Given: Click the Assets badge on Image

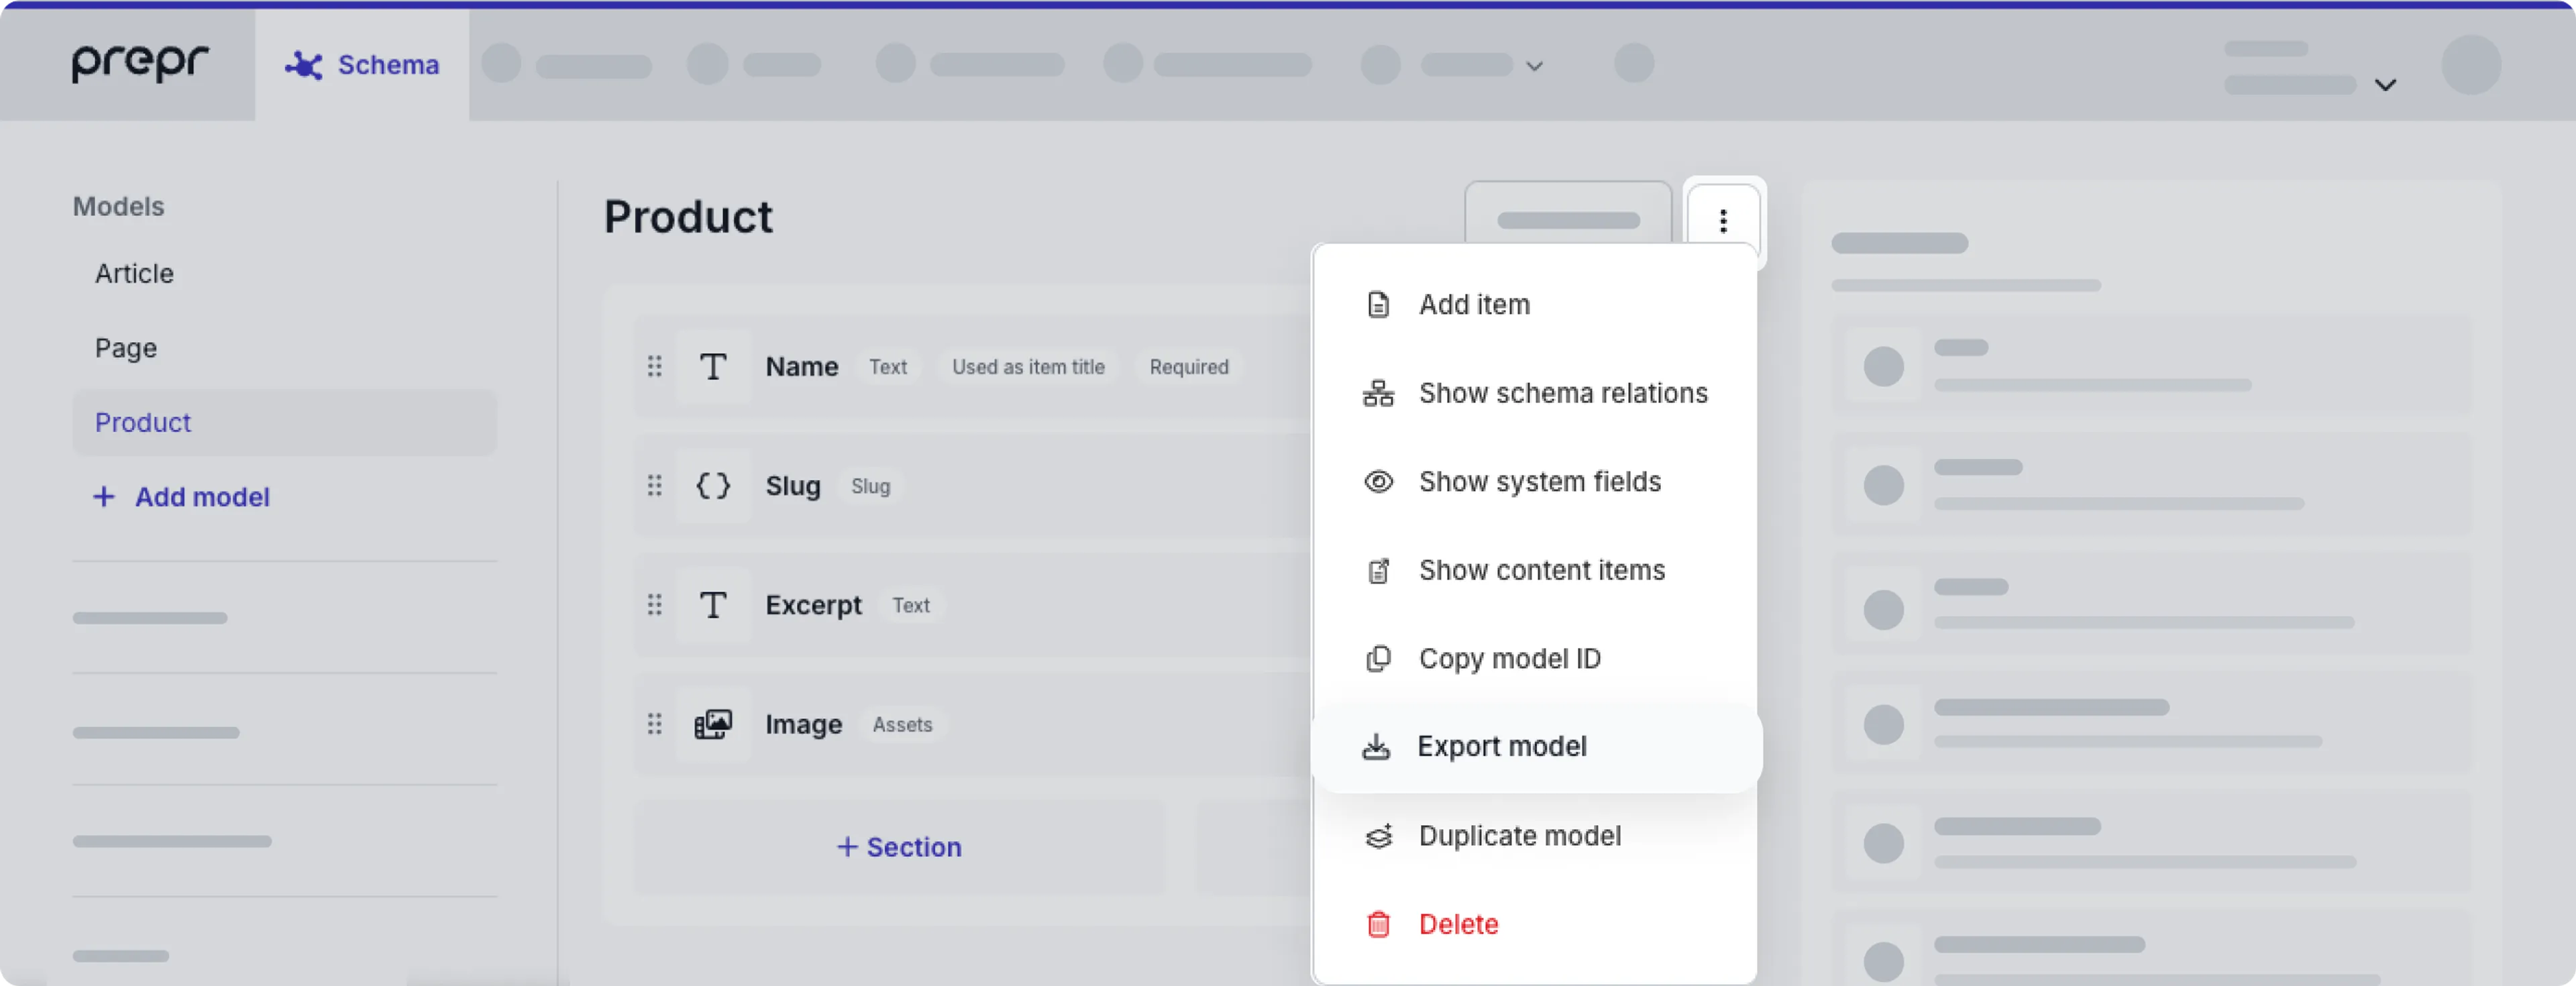Looking at the screenshot, I should click(x=902, y=724).
